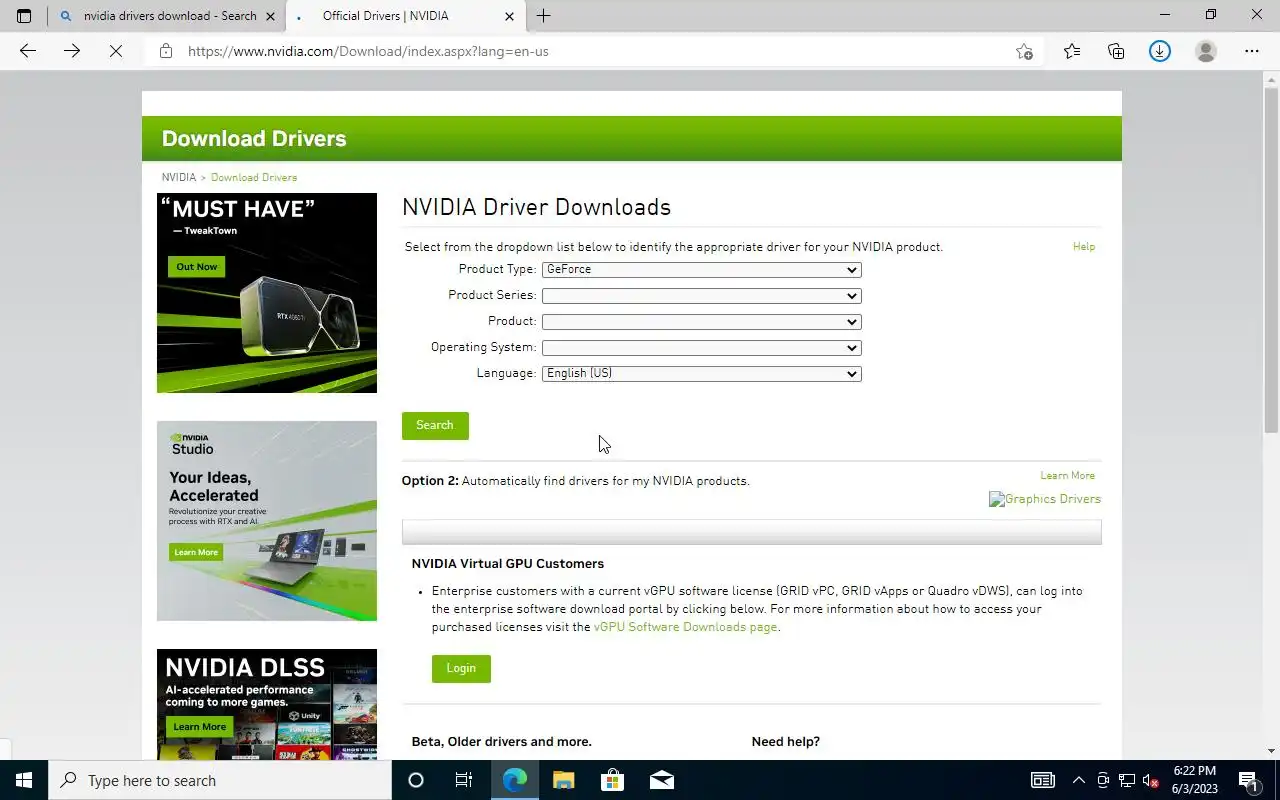Click the Windows taskbar search box
1280x800 pixels.
point(220,780)
